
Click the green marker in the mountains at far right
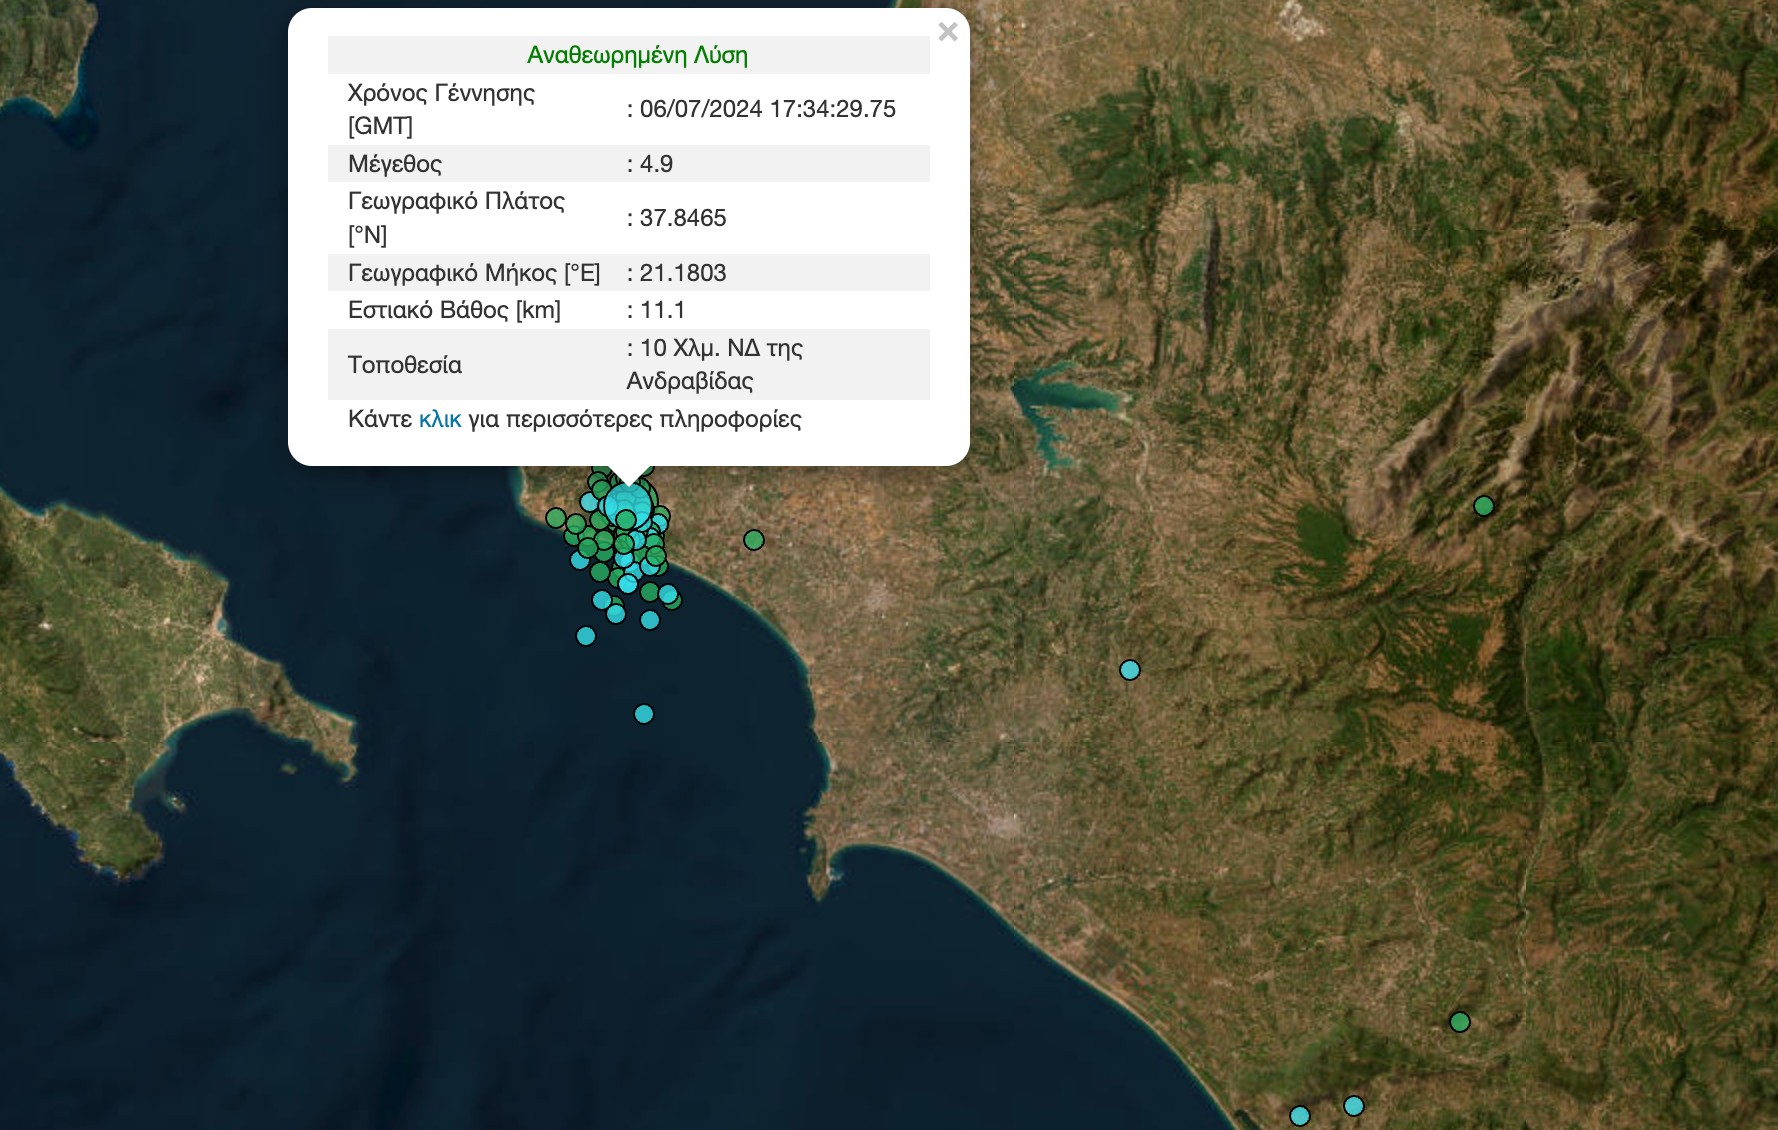tap(1484, 506)
